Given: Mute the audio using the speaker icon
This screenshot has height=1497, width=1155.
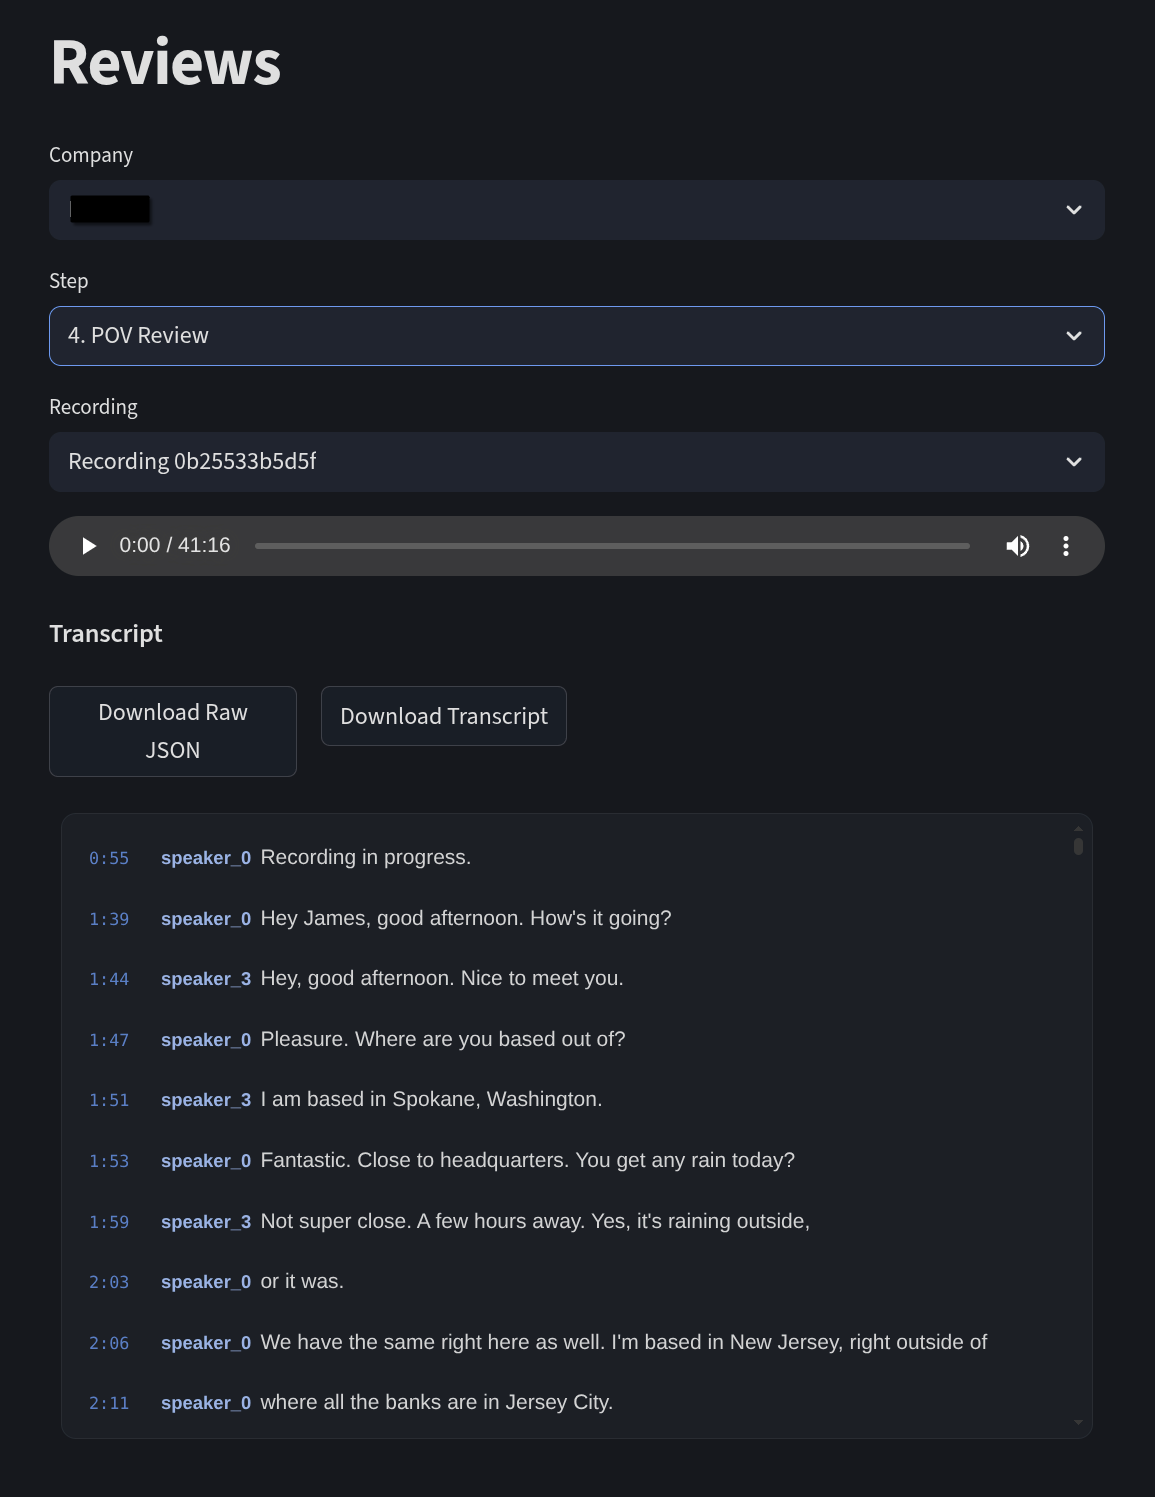Looking at the screenshot, I should pyautogui.click(x=1017, y=546).
